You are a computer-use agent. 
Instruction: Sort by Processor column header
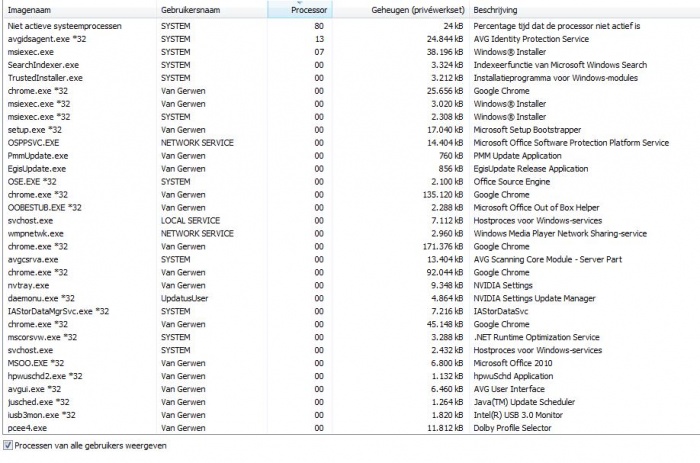coord(300,10)
